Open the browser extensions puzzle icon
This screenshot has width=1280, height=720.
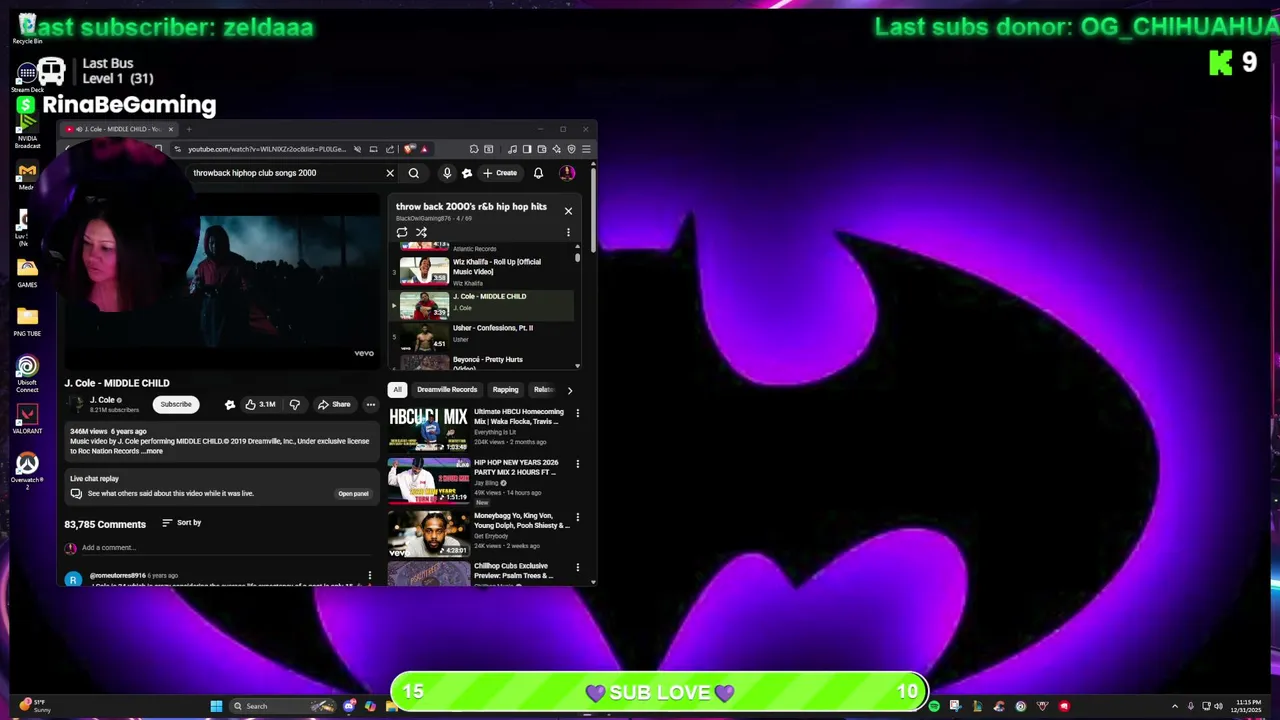point(474,150)
